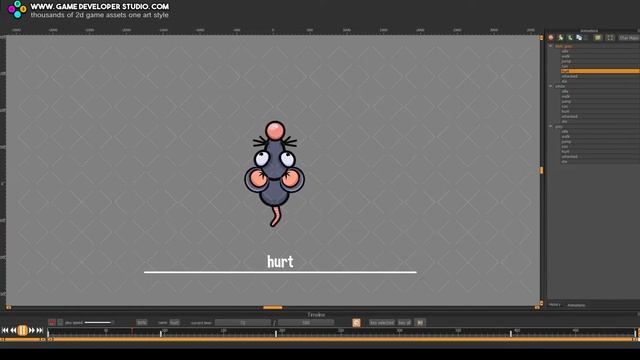Viewport: 640px width, 360px height.
Task: Select die under the dark grey entity
Action: (600, 81)
